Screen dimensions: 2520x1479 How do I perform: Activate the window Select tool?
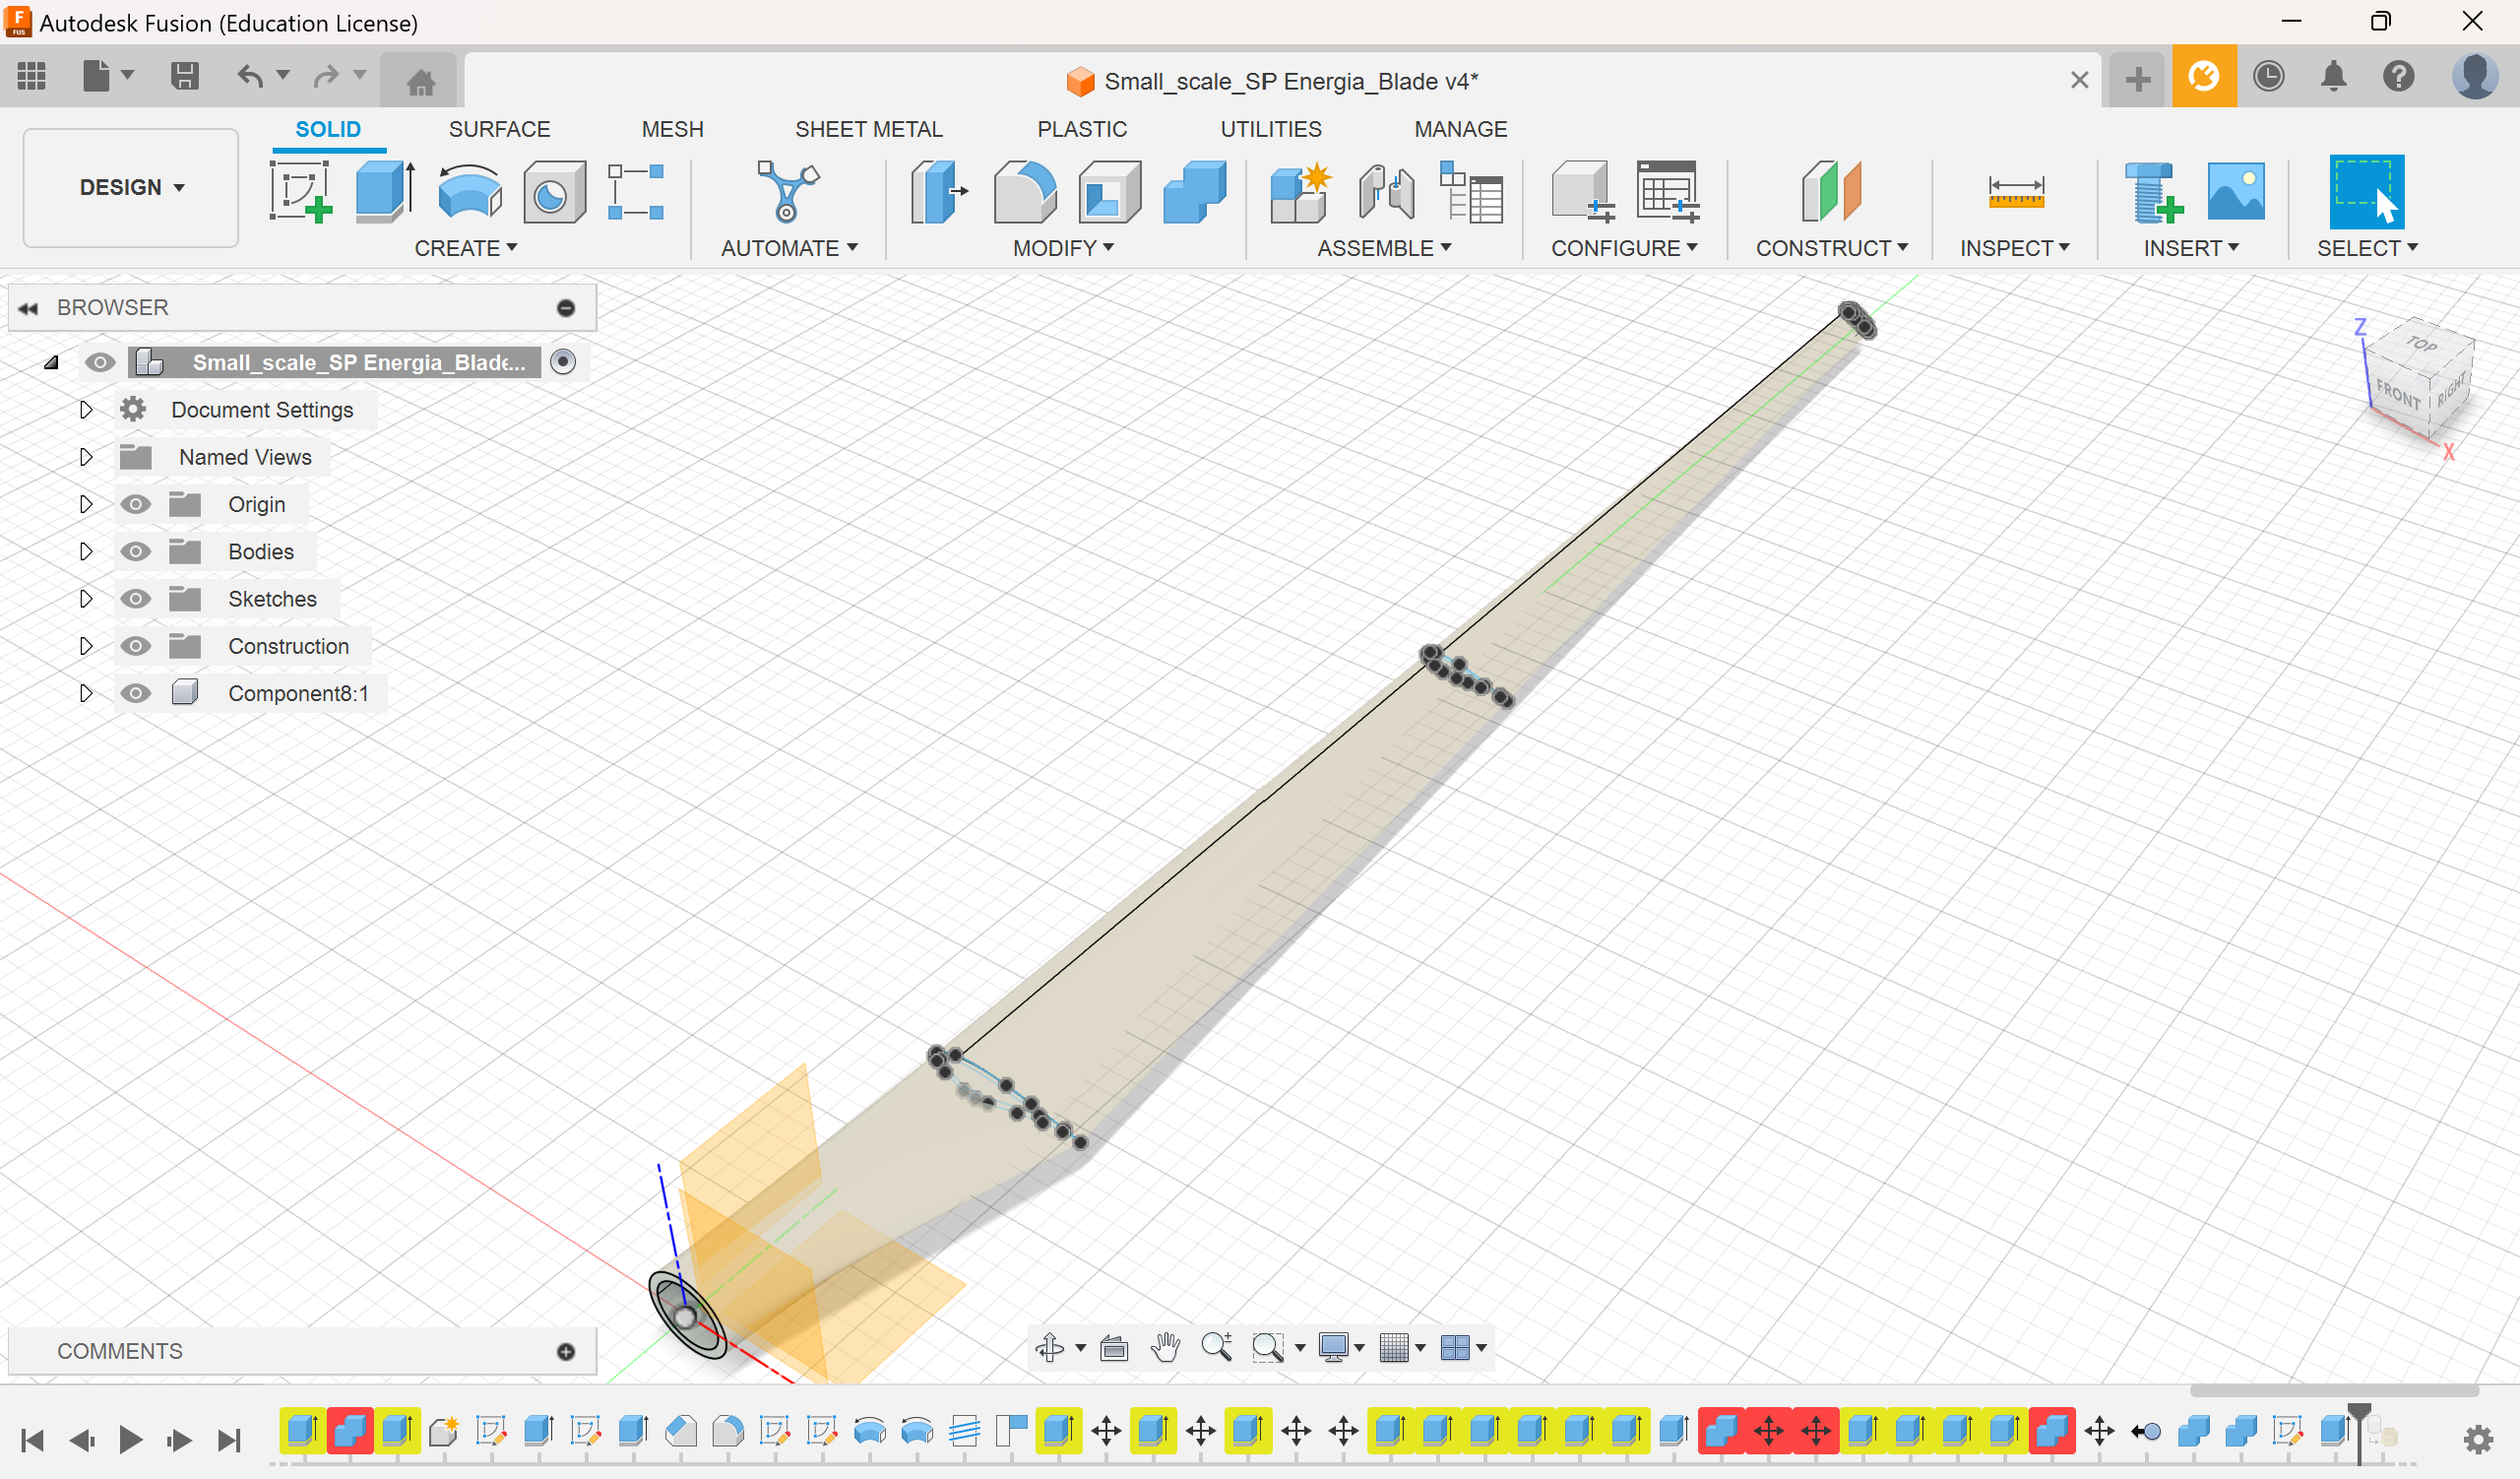click(x=2367, y=191)
